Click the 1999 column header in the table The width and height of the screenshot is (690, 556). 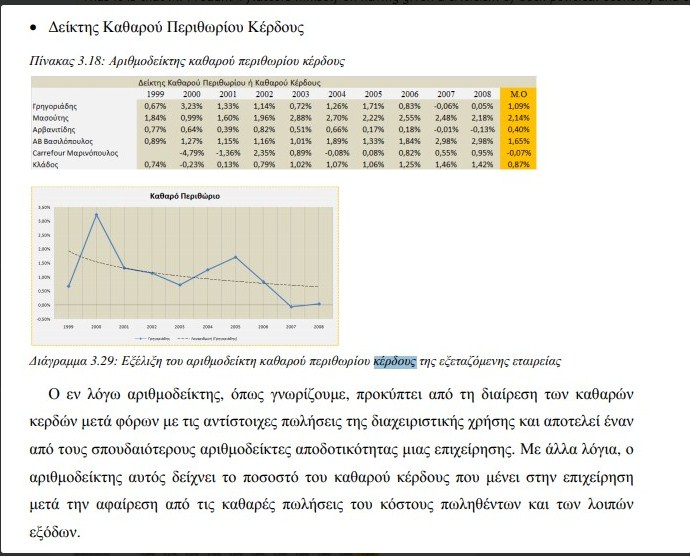[156, 93]
